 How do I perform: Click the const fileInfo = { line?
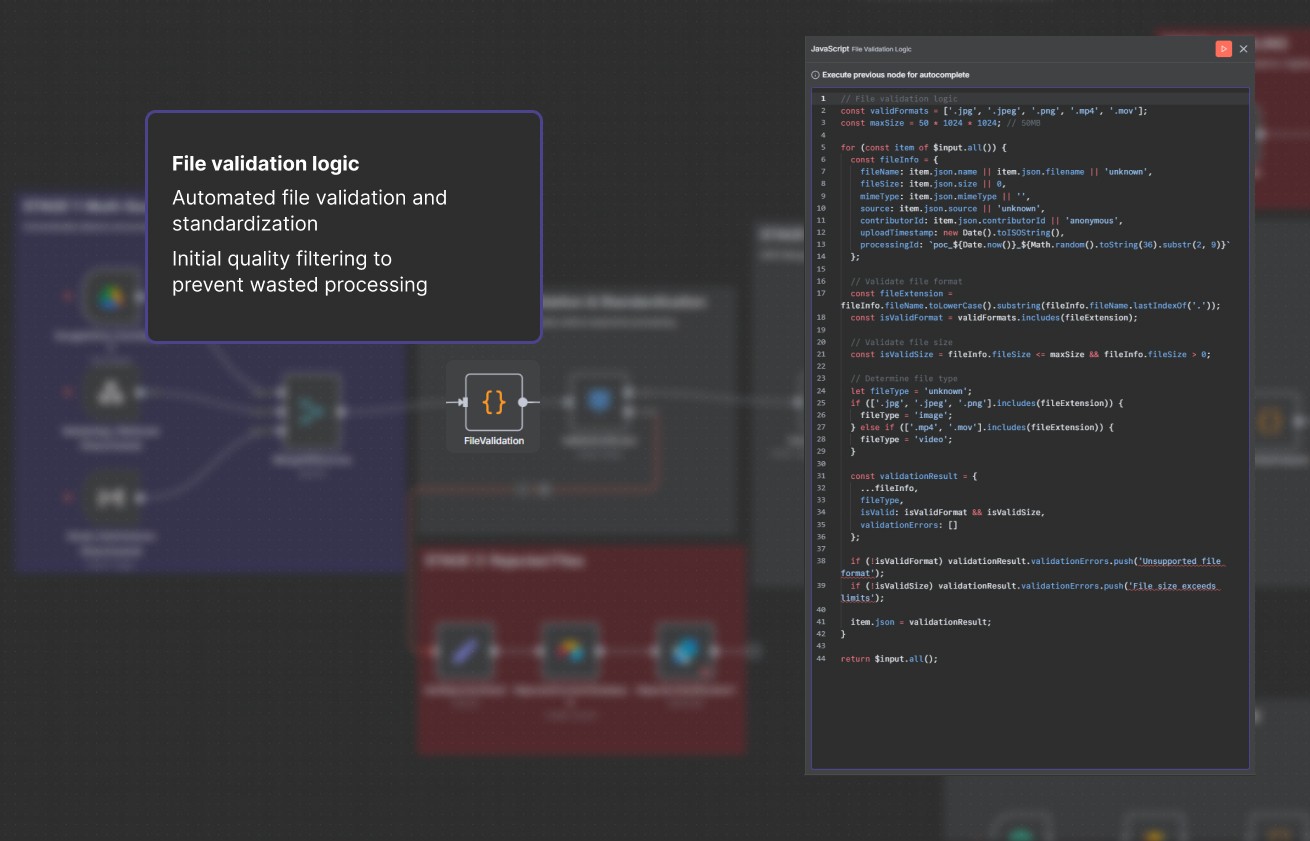(895, 160)
